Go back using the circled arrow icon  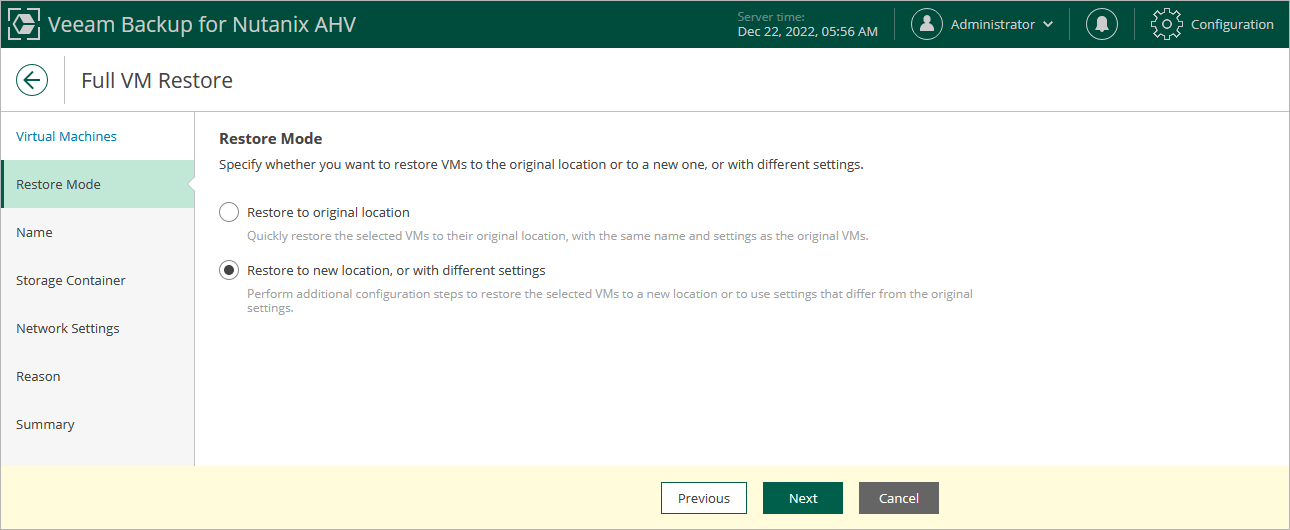coord(32,80)
